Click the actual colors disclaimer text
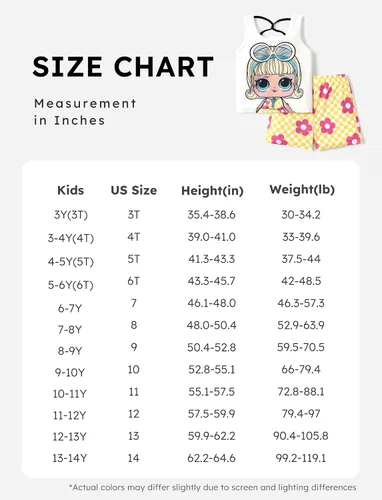The width and height of the screenshot is (382, 500). click(x=213, y=488)
